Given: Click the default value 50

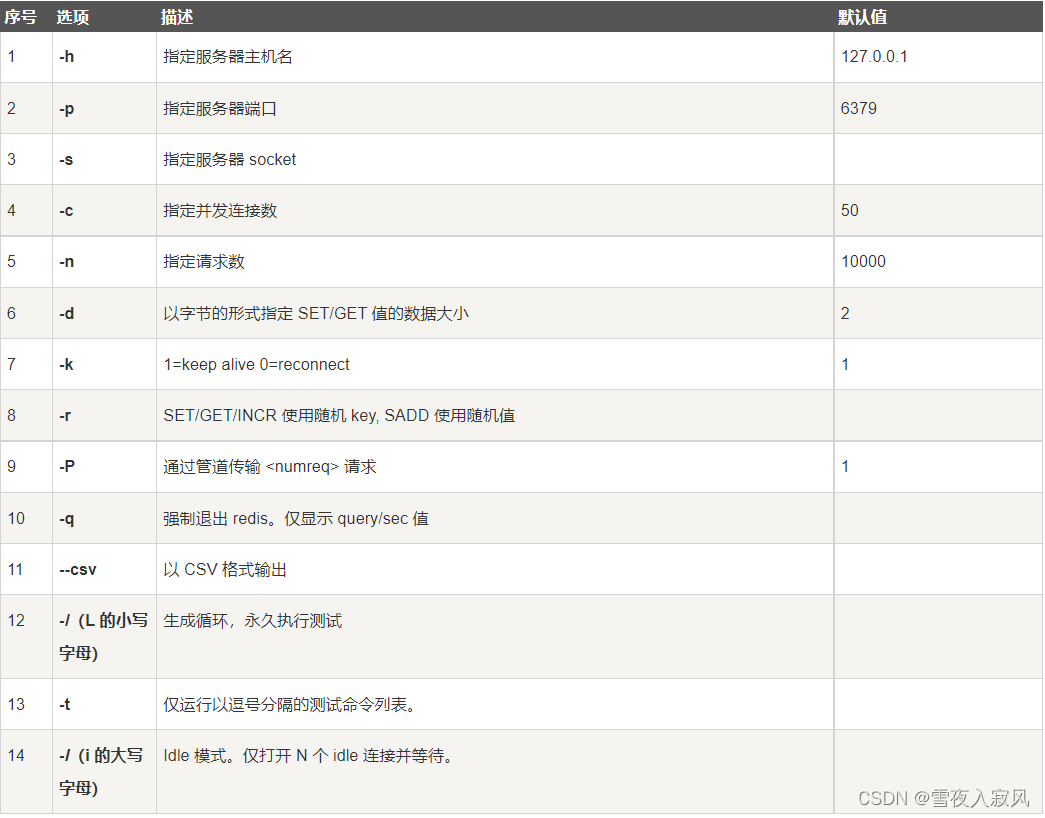Looking at the screenshot, I should pos(850,211).
